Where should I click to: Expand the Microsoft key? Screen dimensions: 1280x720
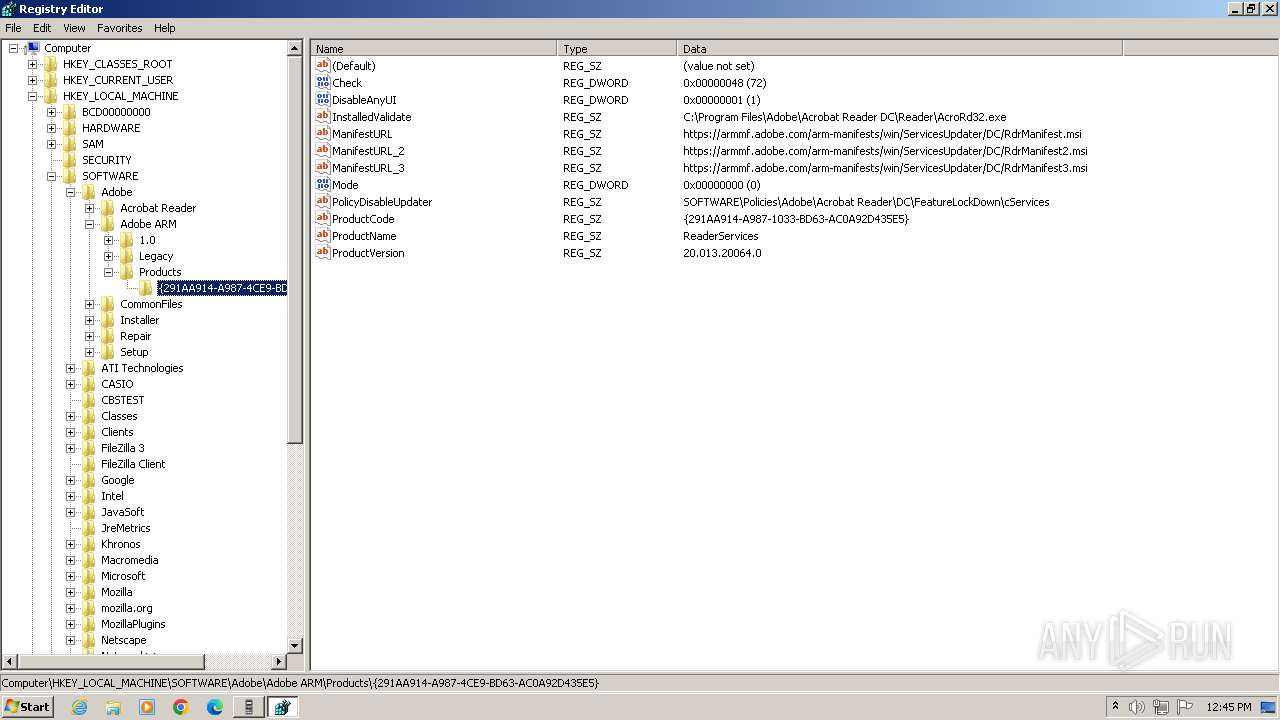coord(71,576)
